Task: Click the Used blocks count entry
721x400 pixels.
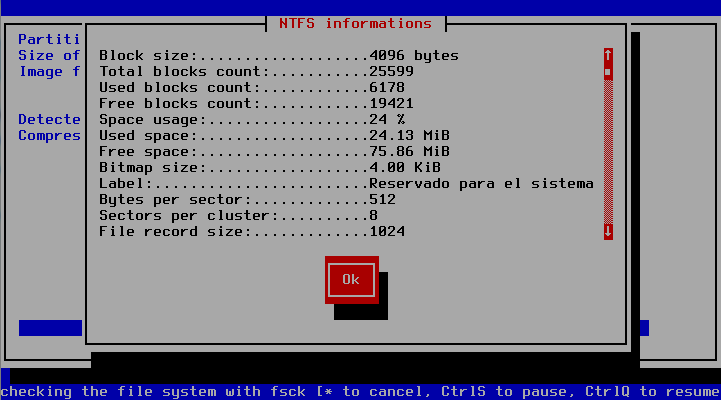Action: (x=252, y=88)
